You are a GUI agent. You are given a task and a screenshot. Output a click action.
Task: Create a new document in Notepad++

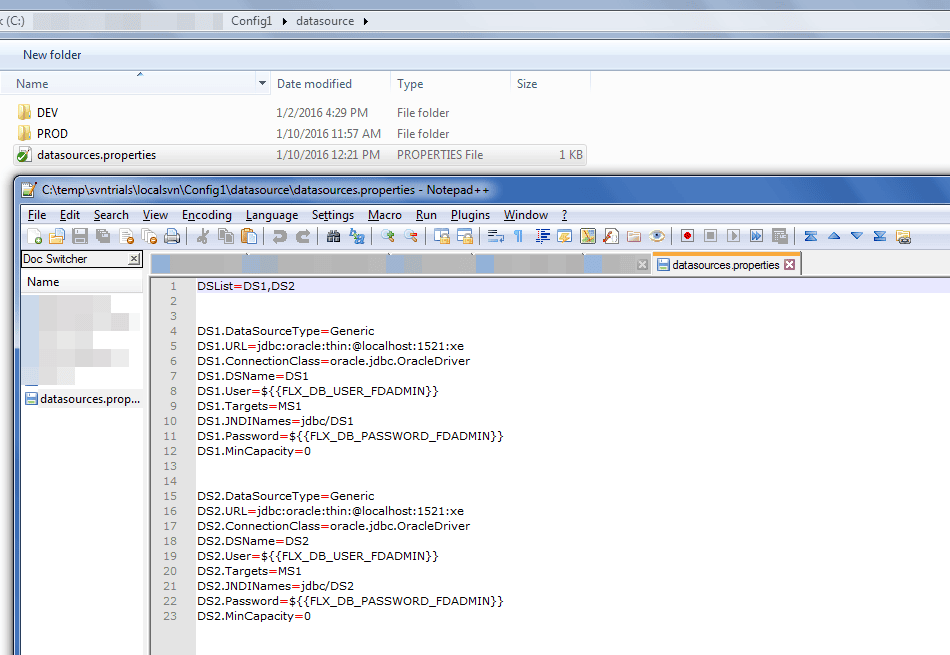click(x=35, y=236)
